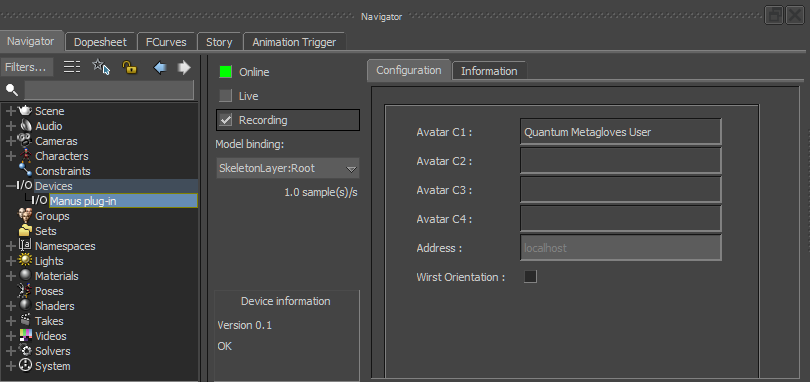
Task: Open the SkeletonLayer:Root model binding dropdown
Action: (x=288, y=168)
